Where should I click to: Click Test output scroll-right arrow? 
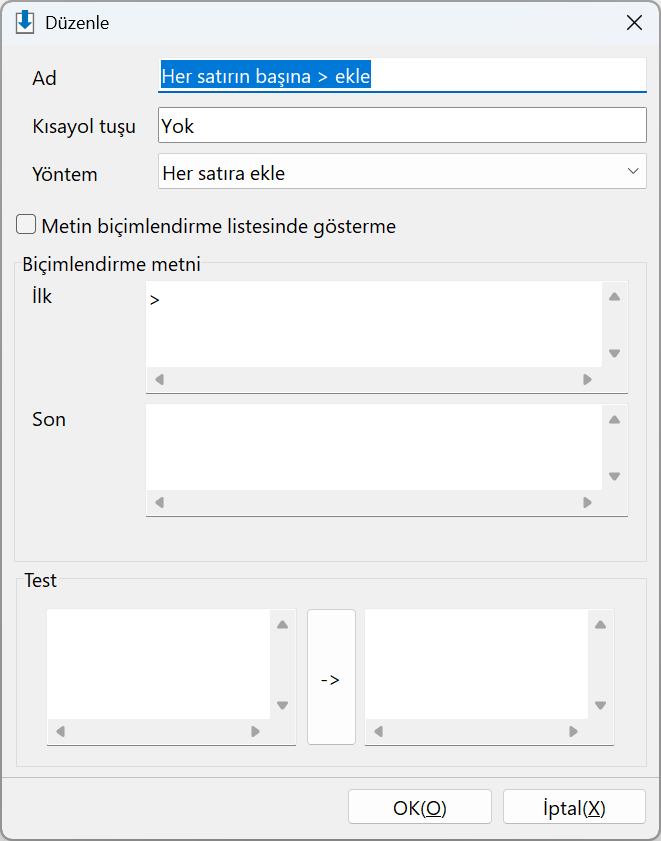click(x=574, y=732)
